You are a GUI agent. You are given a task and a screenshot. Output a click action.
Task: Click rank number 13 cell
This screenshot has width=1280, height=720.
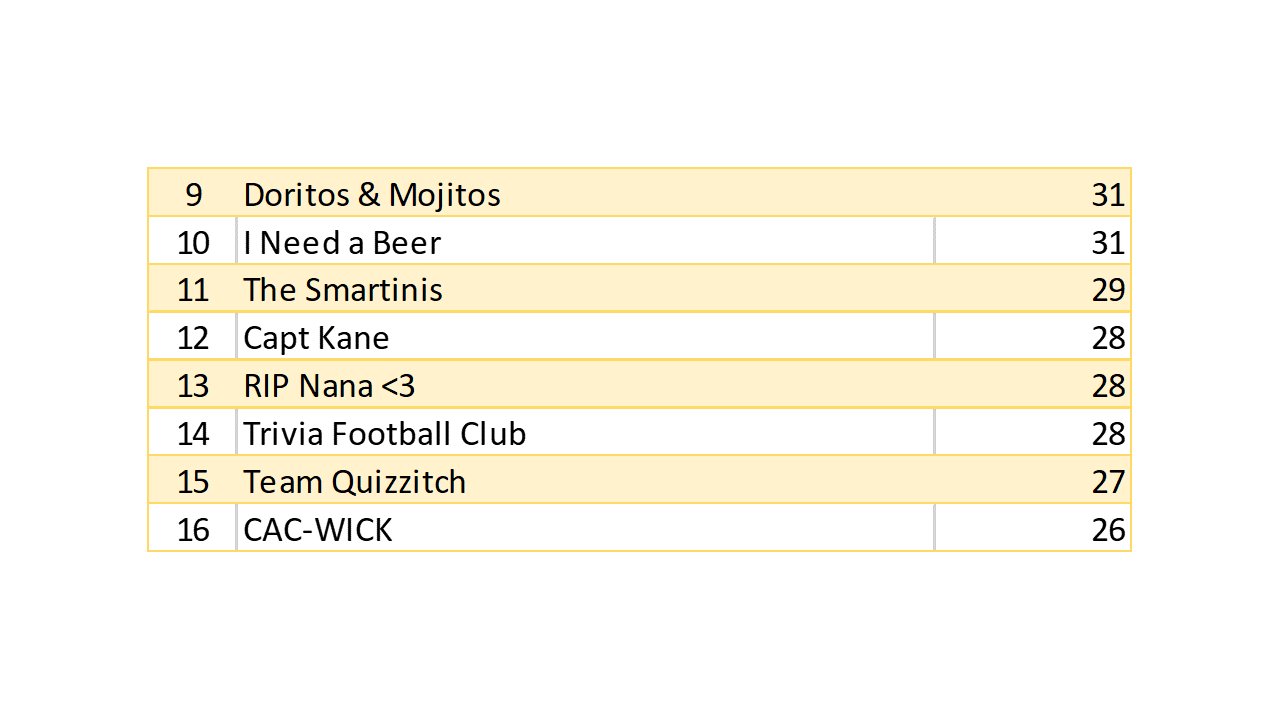[x=193, y=386]
